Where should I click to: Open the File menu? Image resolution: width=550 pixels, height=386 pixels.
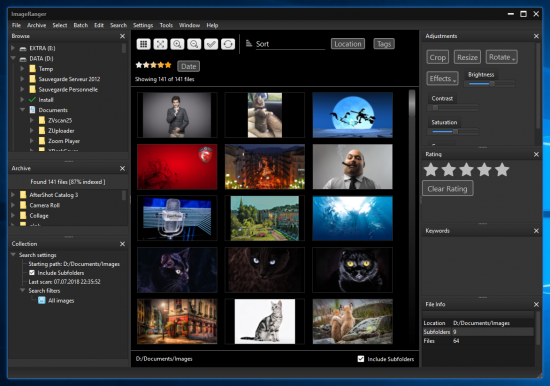(16, 25)
